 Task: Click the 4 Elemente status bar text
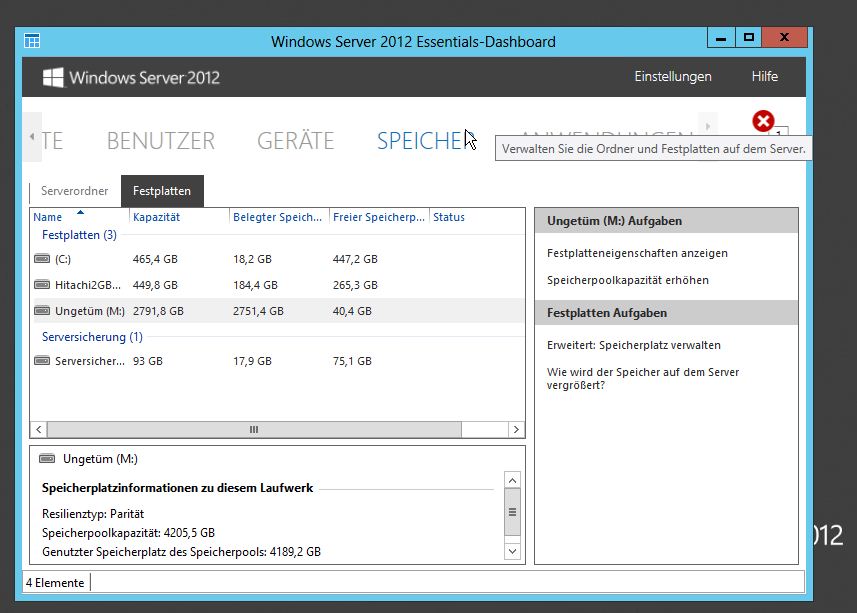(x=55, y=583)
